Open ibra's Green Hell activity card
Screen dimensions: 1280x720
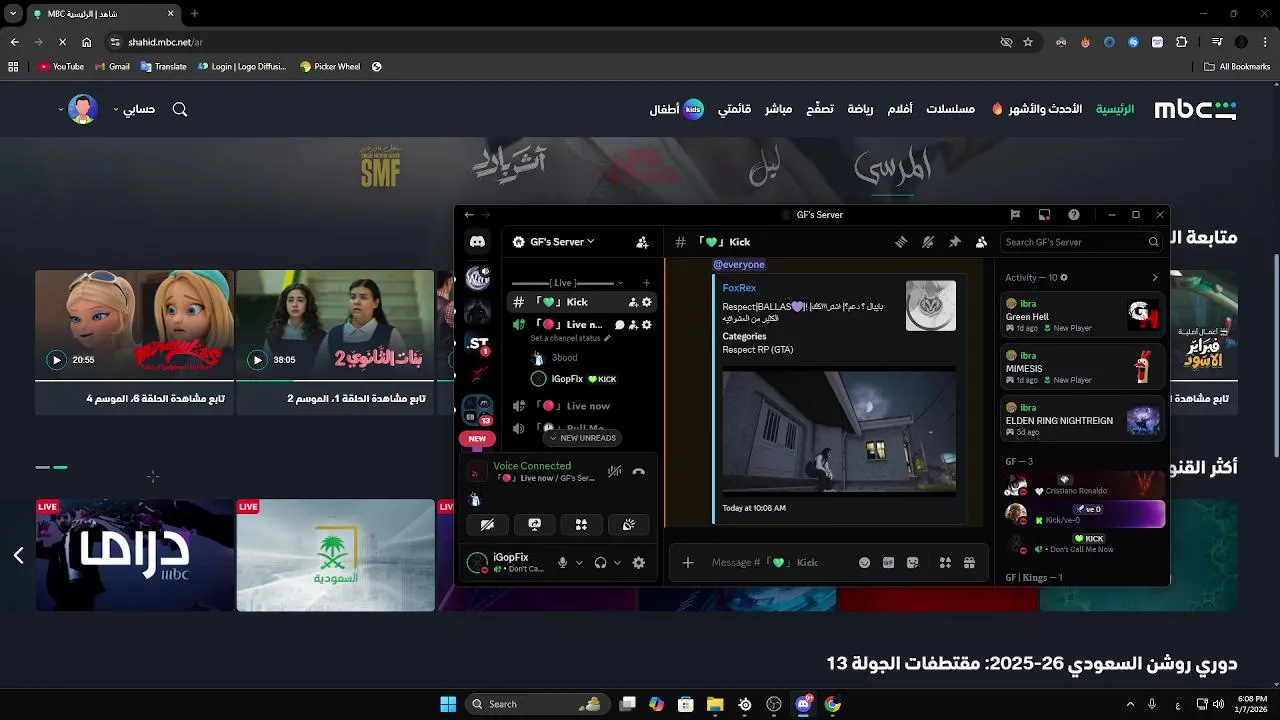1082,315
